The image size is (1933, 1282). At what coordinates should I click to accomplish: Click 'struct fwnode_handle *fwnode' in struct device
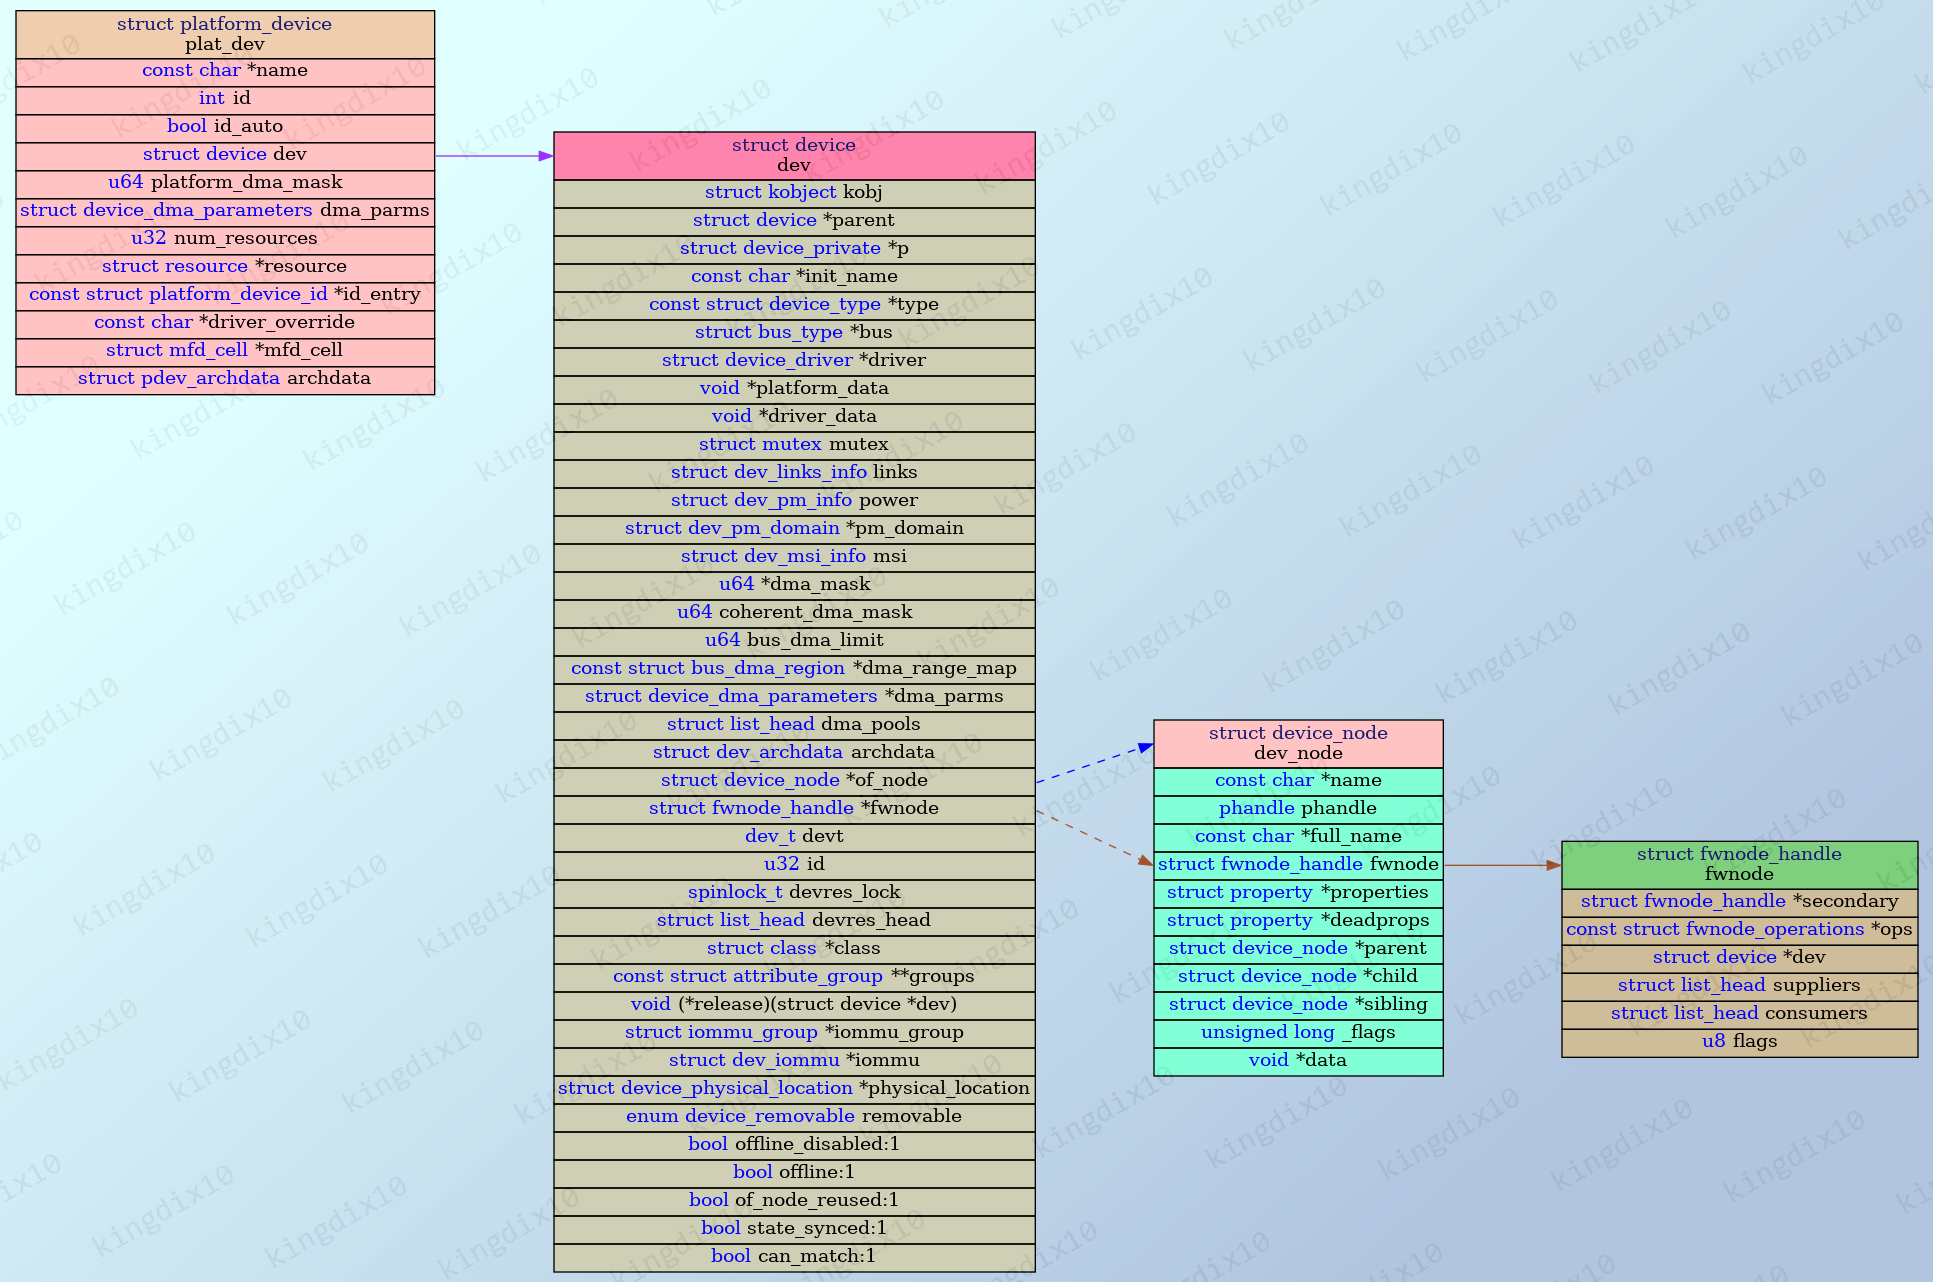click(794, 810)
